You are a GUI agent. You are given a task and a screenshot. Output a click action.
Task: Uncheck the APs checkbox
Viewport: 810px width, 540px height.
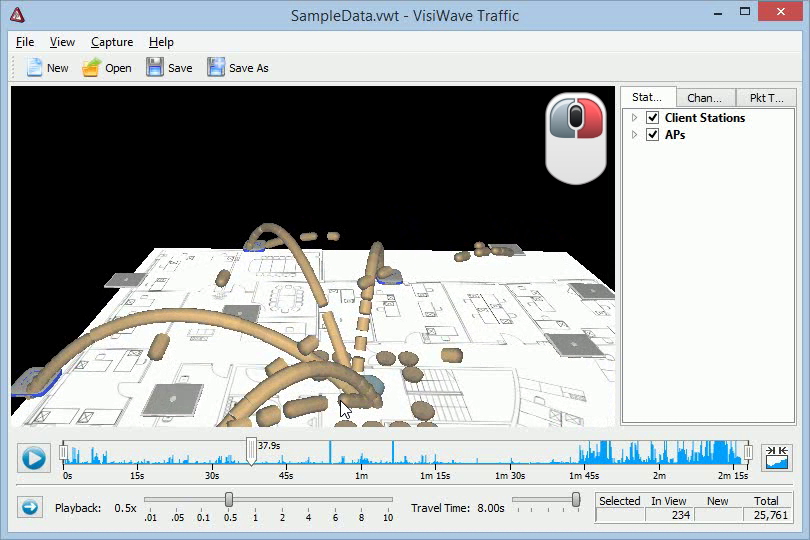click(652, 135)
